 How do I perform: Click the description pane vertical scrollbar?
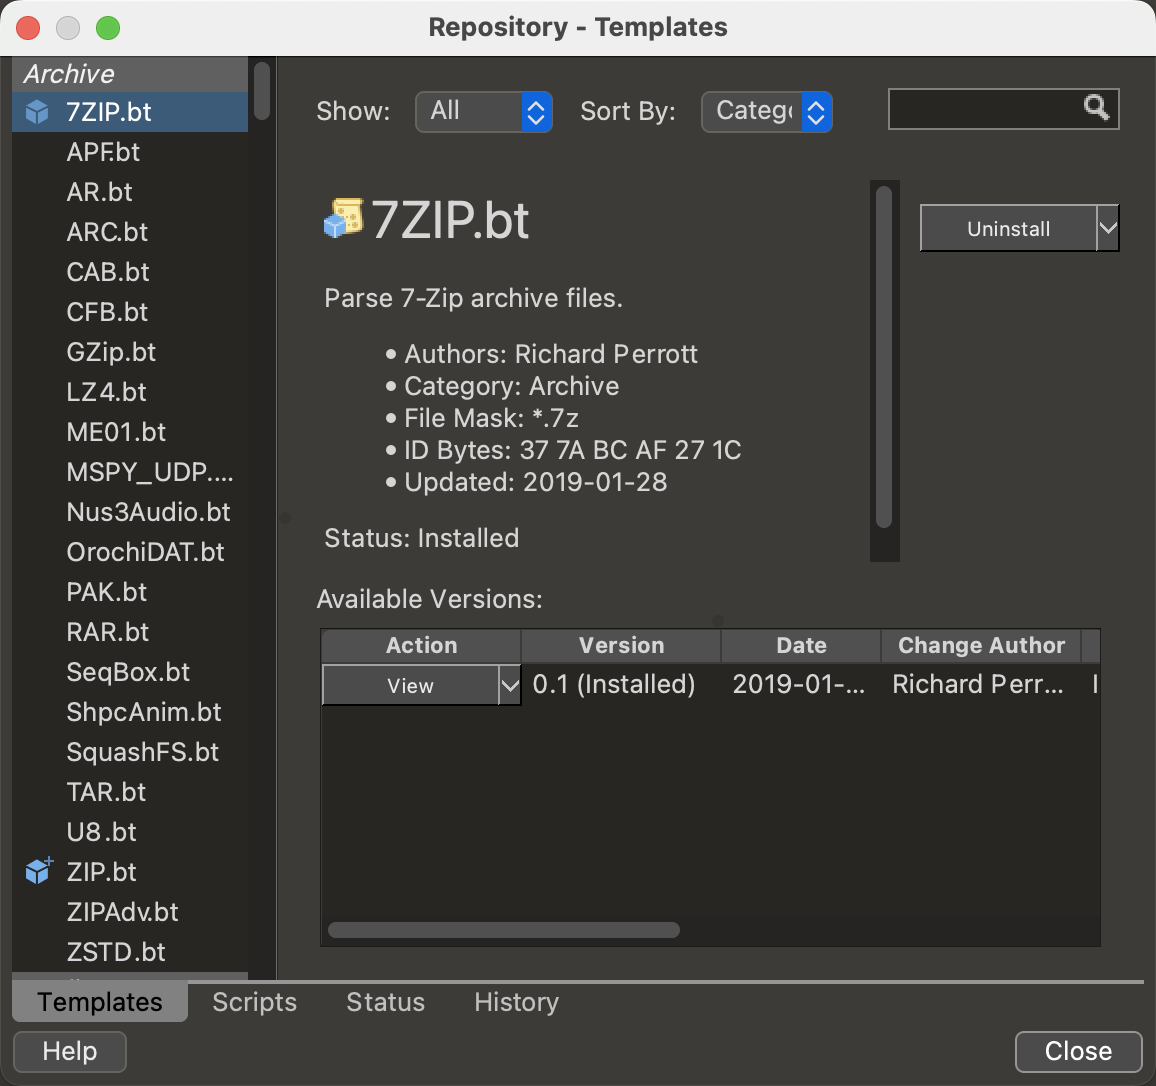[x=885, y=357]
